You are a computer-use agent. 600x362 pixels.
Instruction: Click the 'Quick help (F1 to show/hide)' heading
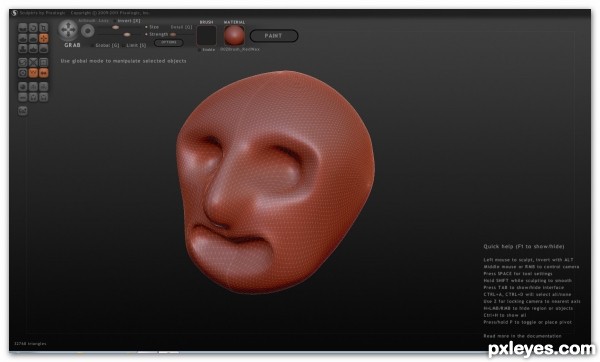[x=523, y=246]
